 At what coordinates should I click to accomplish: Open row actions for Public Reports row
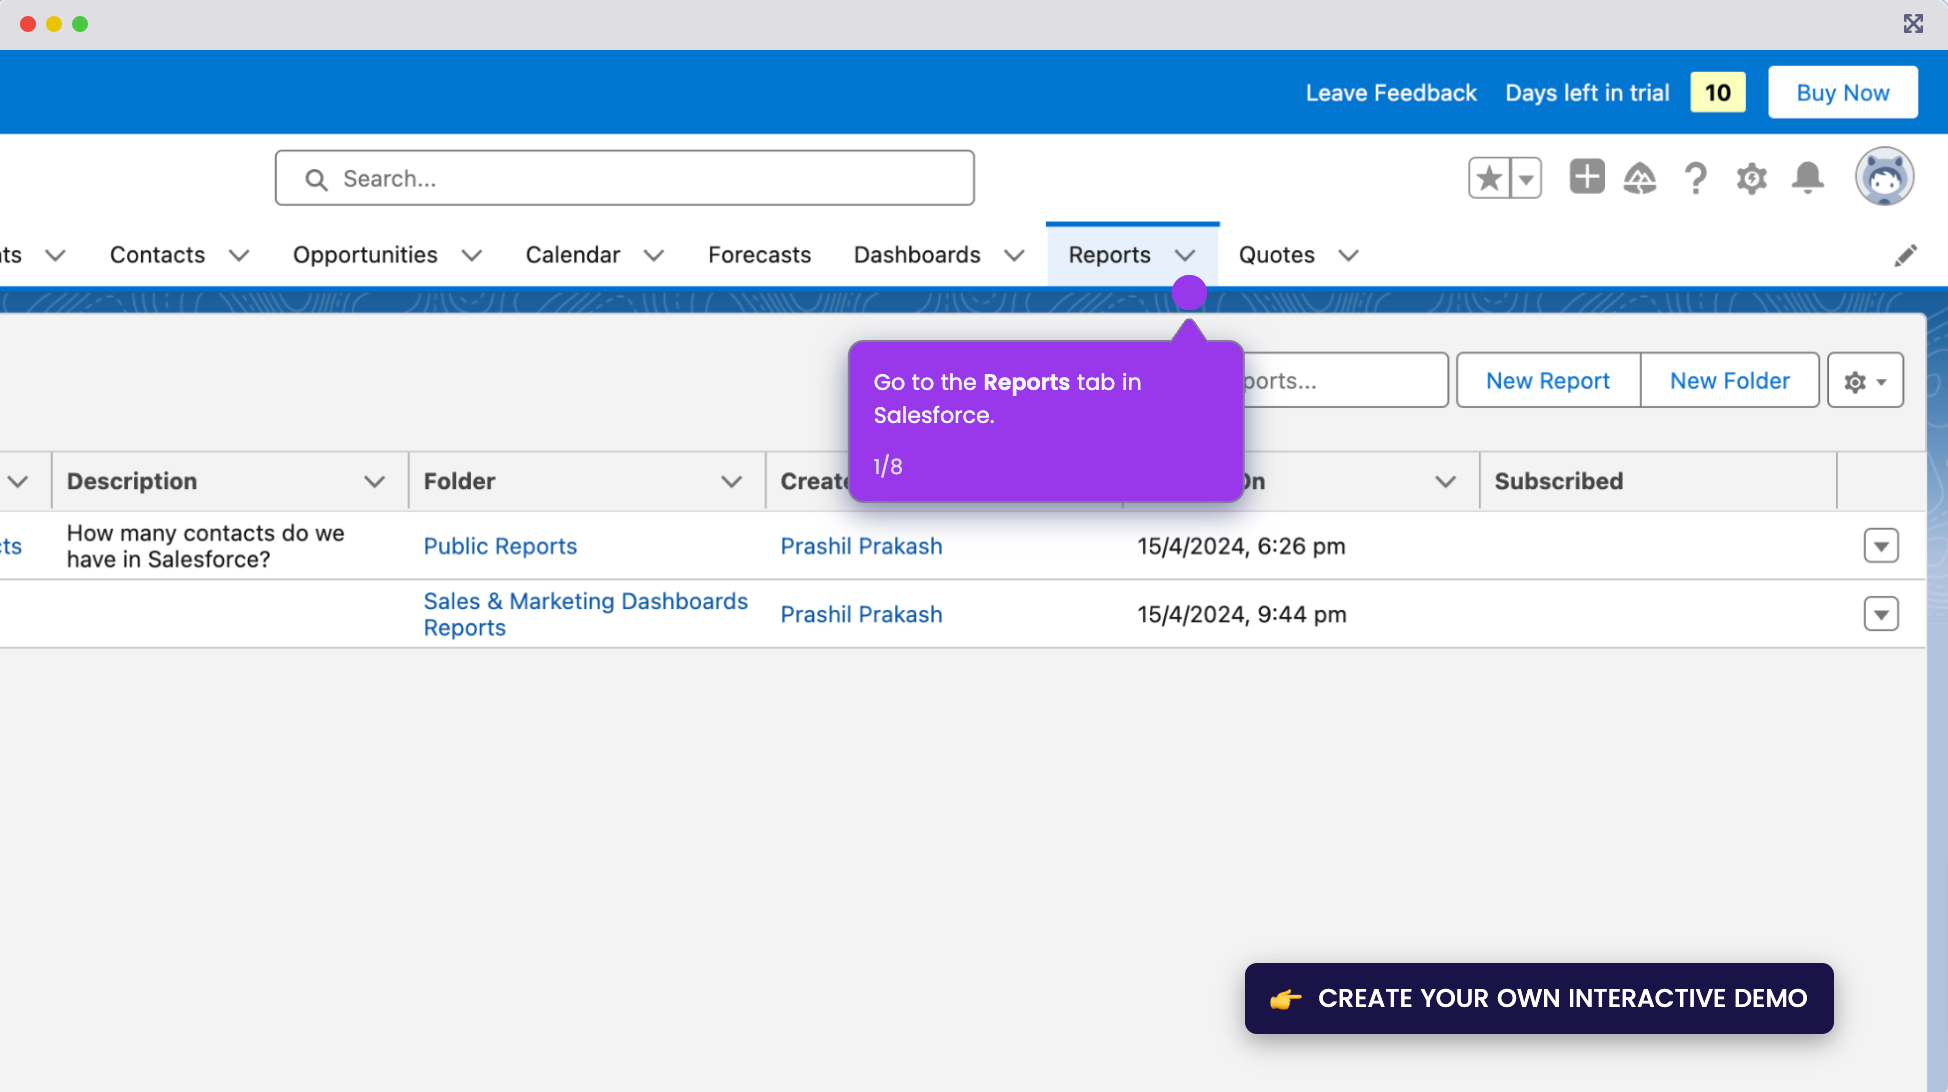(1881, 546)
